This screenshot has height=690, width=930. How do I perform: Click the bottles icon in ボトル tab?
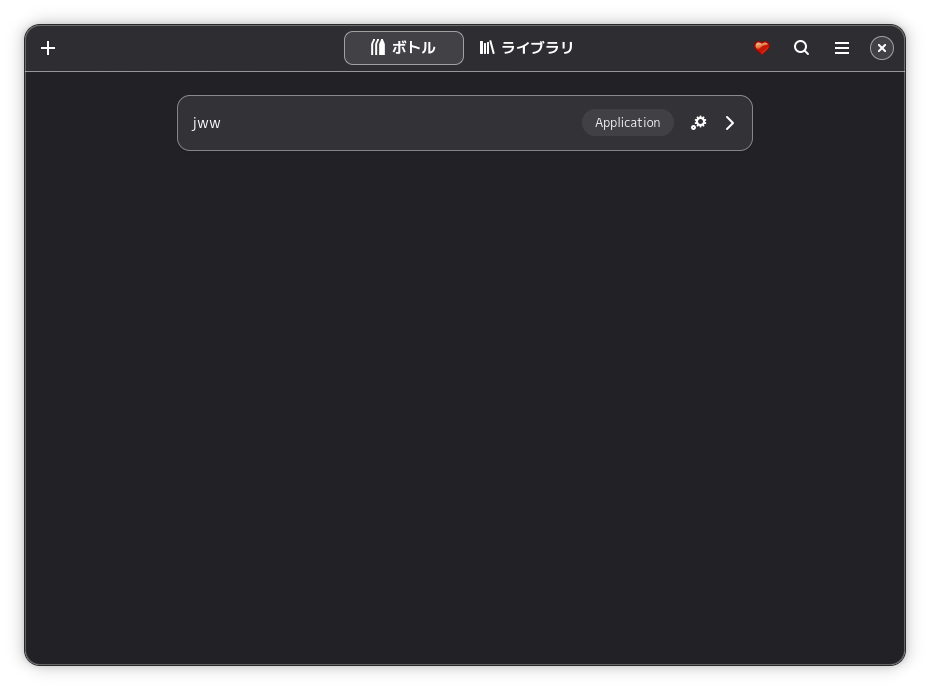[378, 48]
